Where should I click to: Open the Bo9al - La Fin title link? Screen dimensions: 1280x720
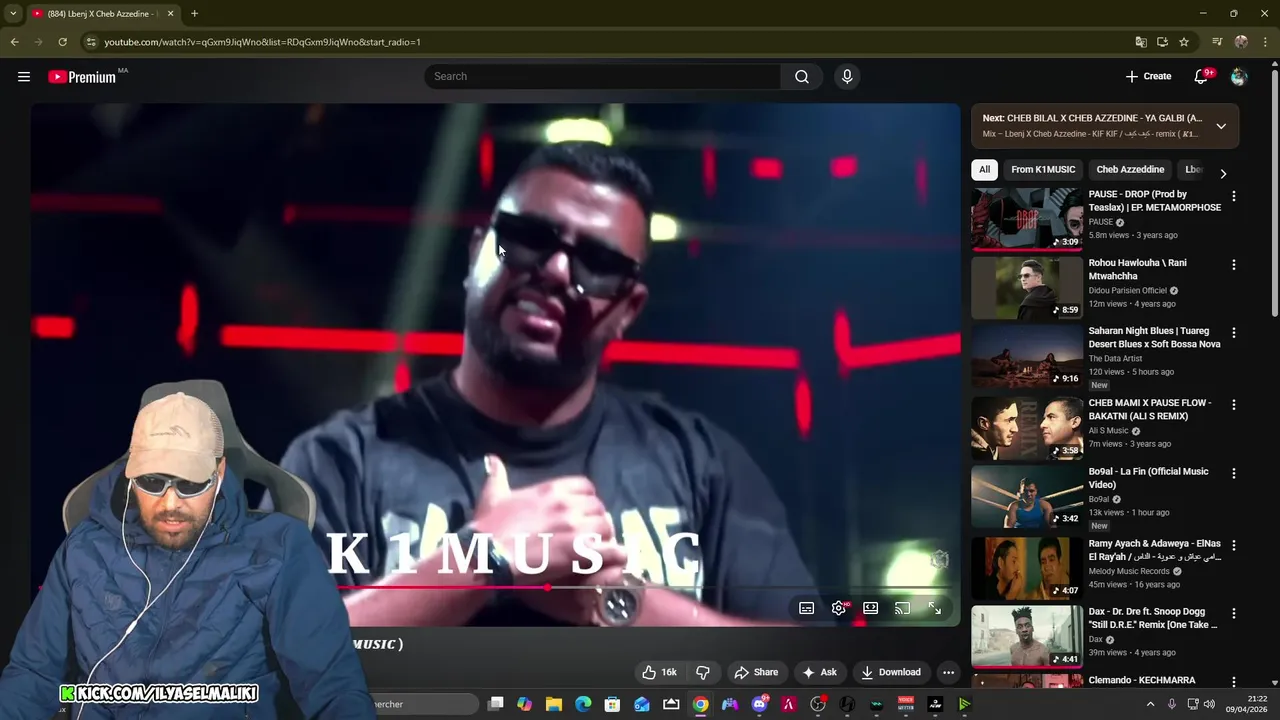coord(1148,478)
